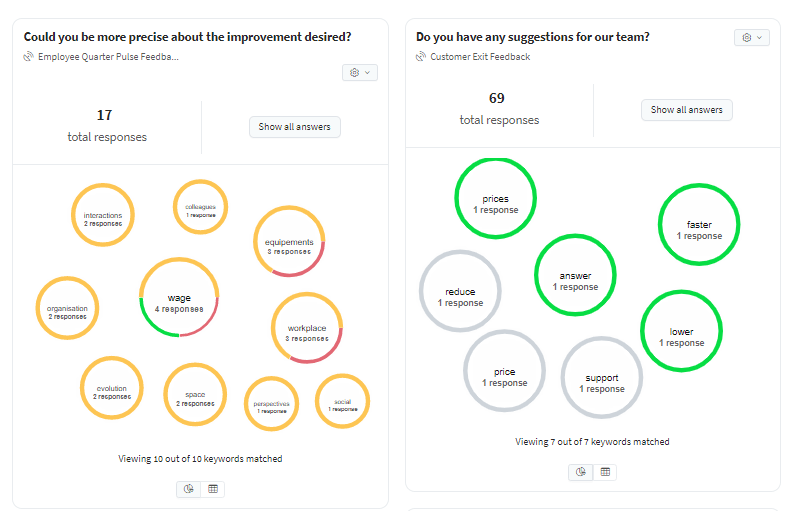Switch left card to table view icon
The image size is (806, 511).
pyautogui.click(x=213, y=489)
